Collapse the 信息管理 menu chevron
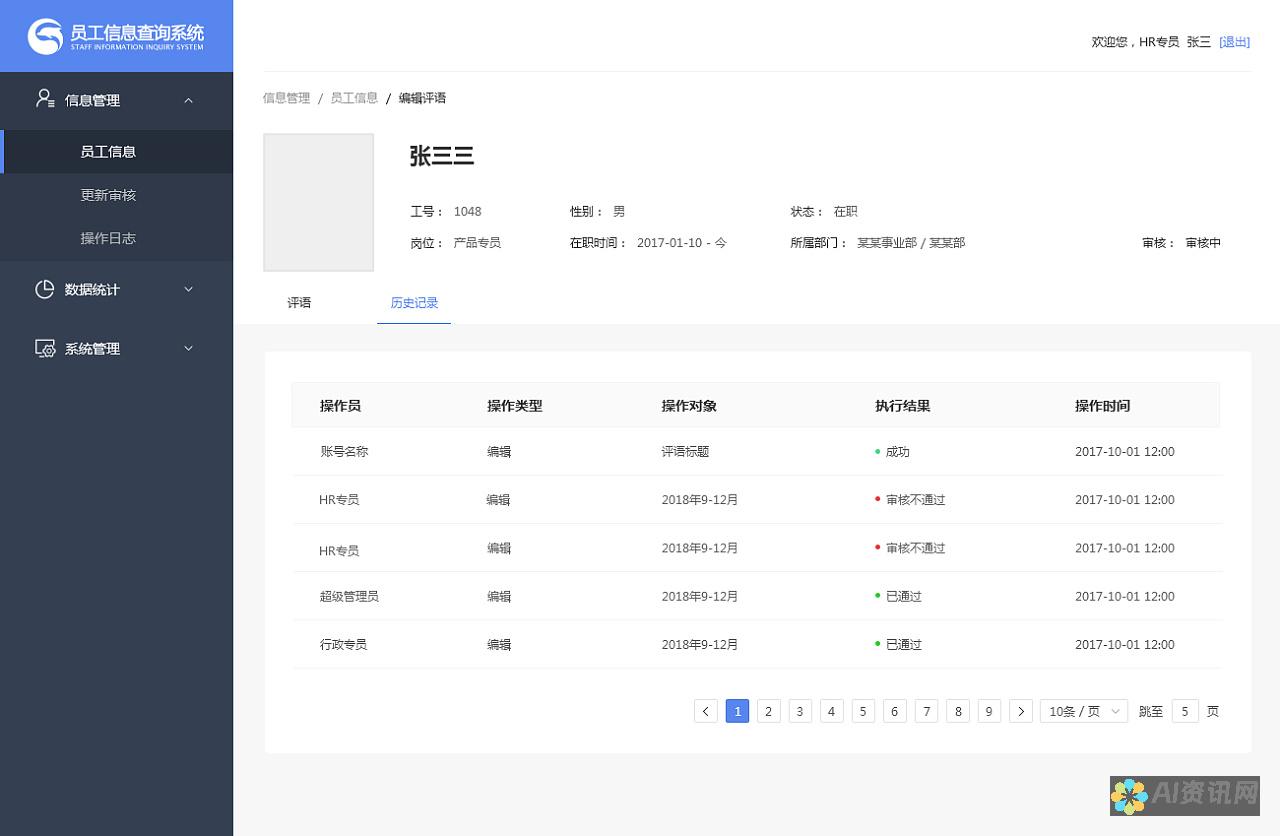Image resolution: width=1280 pixels, height=836 pixels. pos(188,100)
